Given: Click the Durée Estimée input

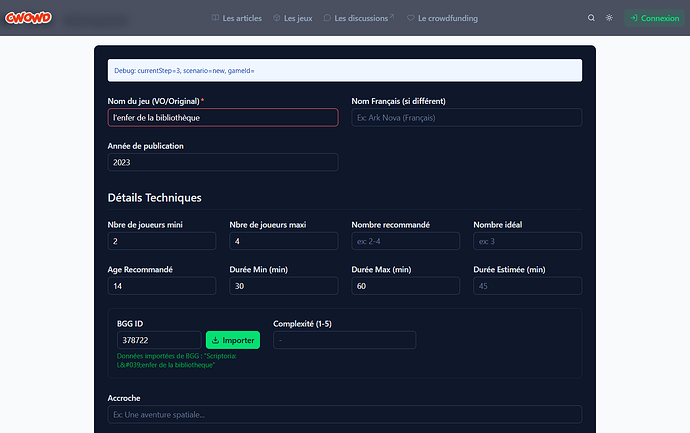Looking at the screenshot, I should (527, 286).
